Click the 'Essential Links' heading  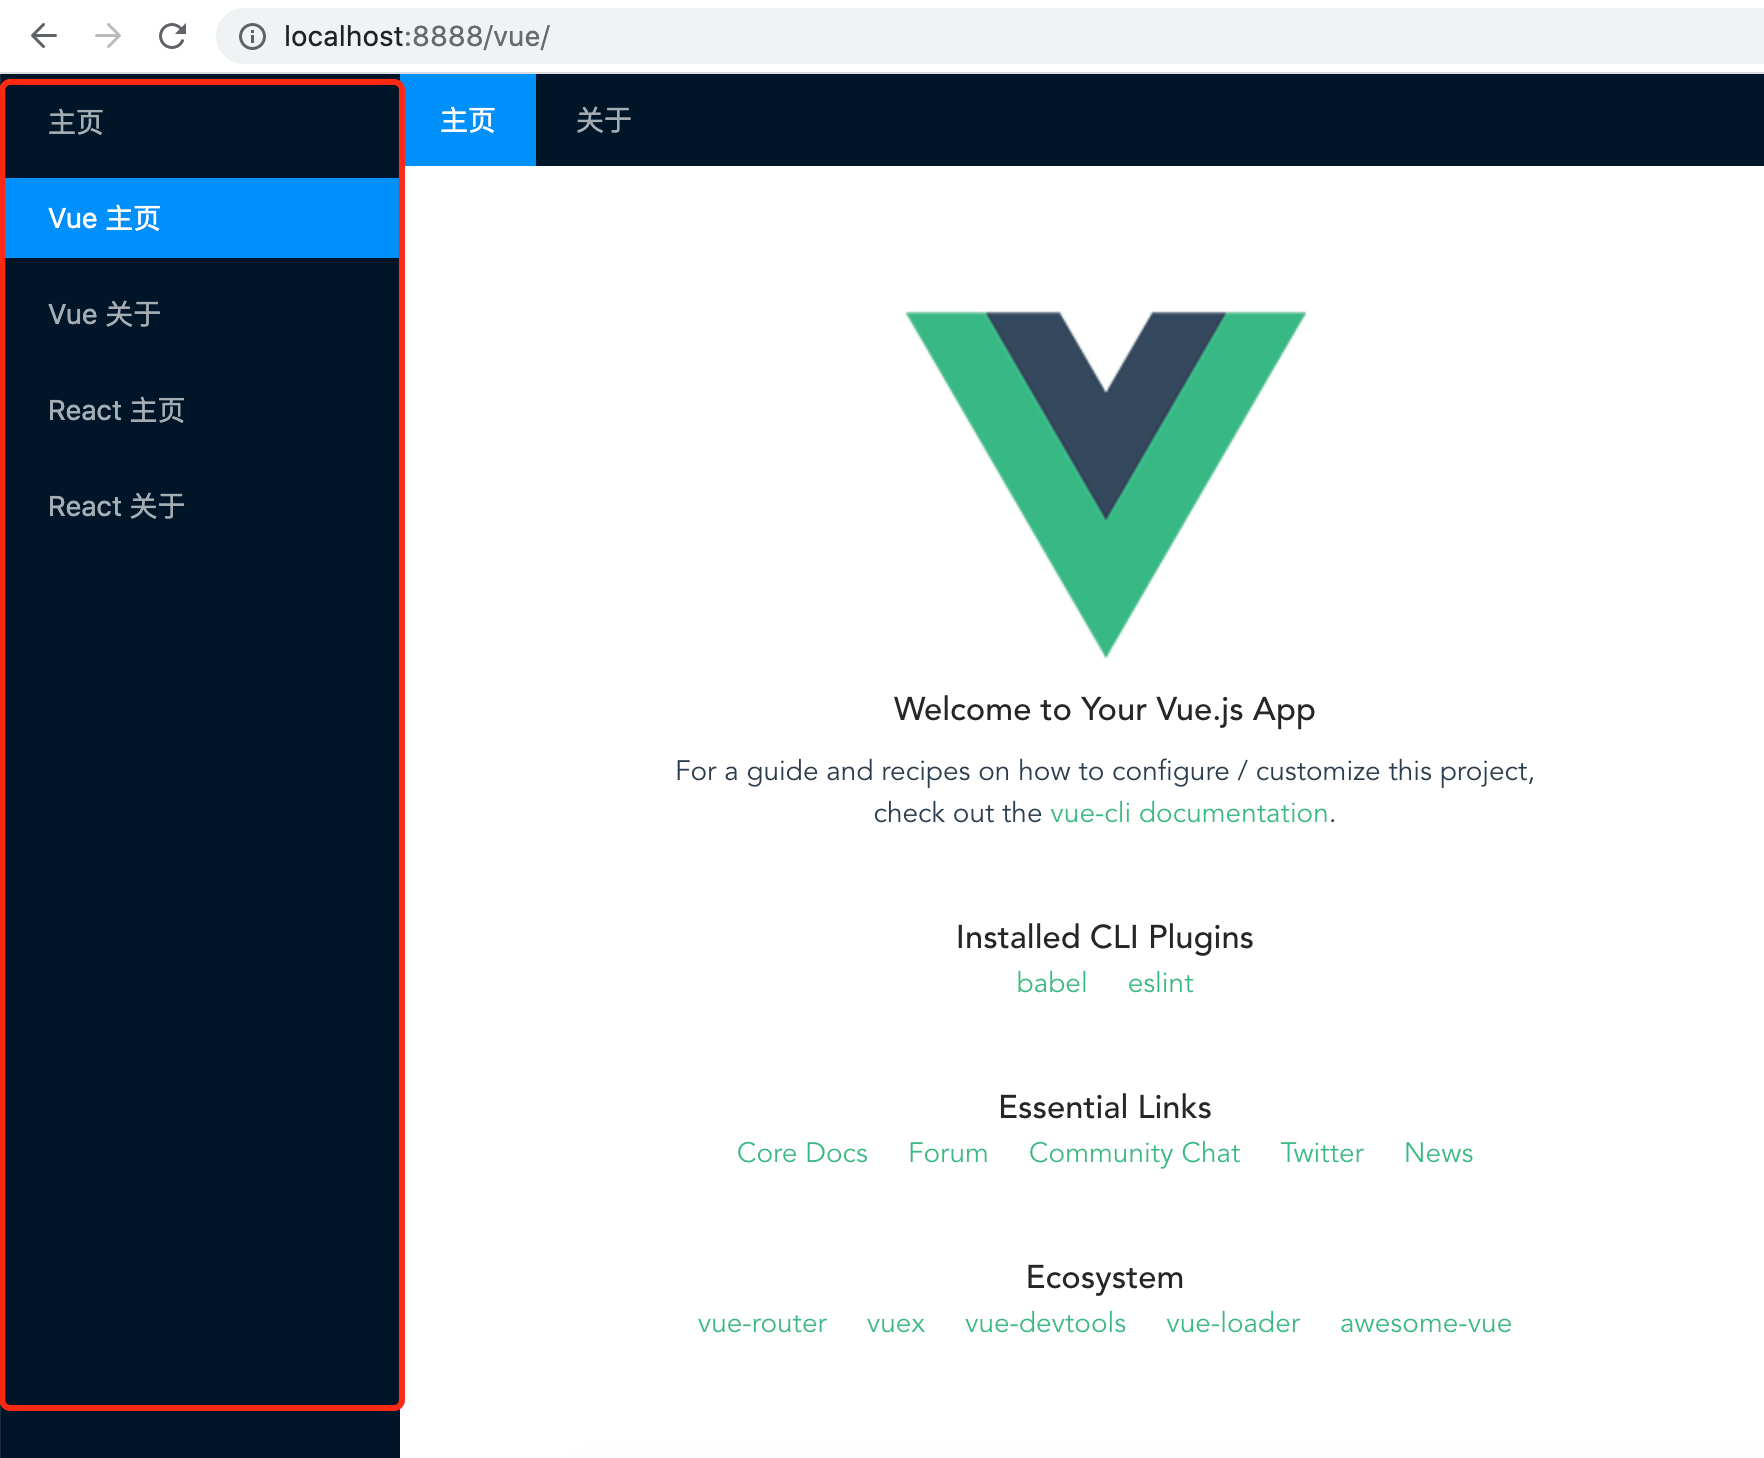(1104, 1107)
